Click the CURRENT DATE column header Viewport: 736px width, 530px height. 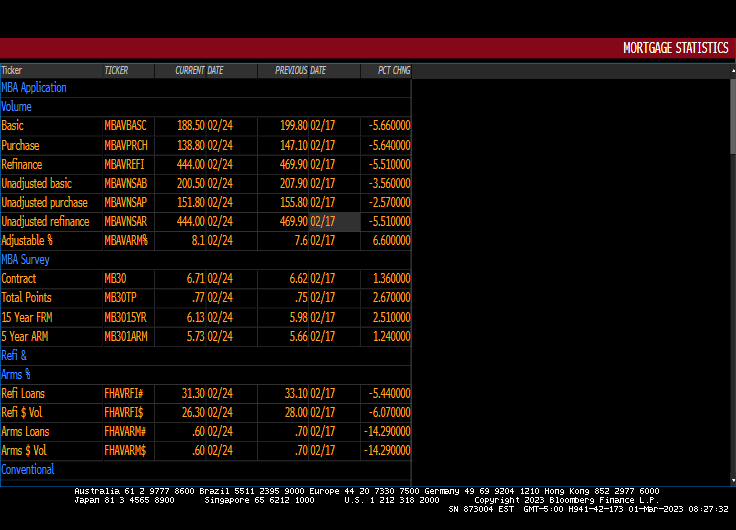tap(199, 71)
